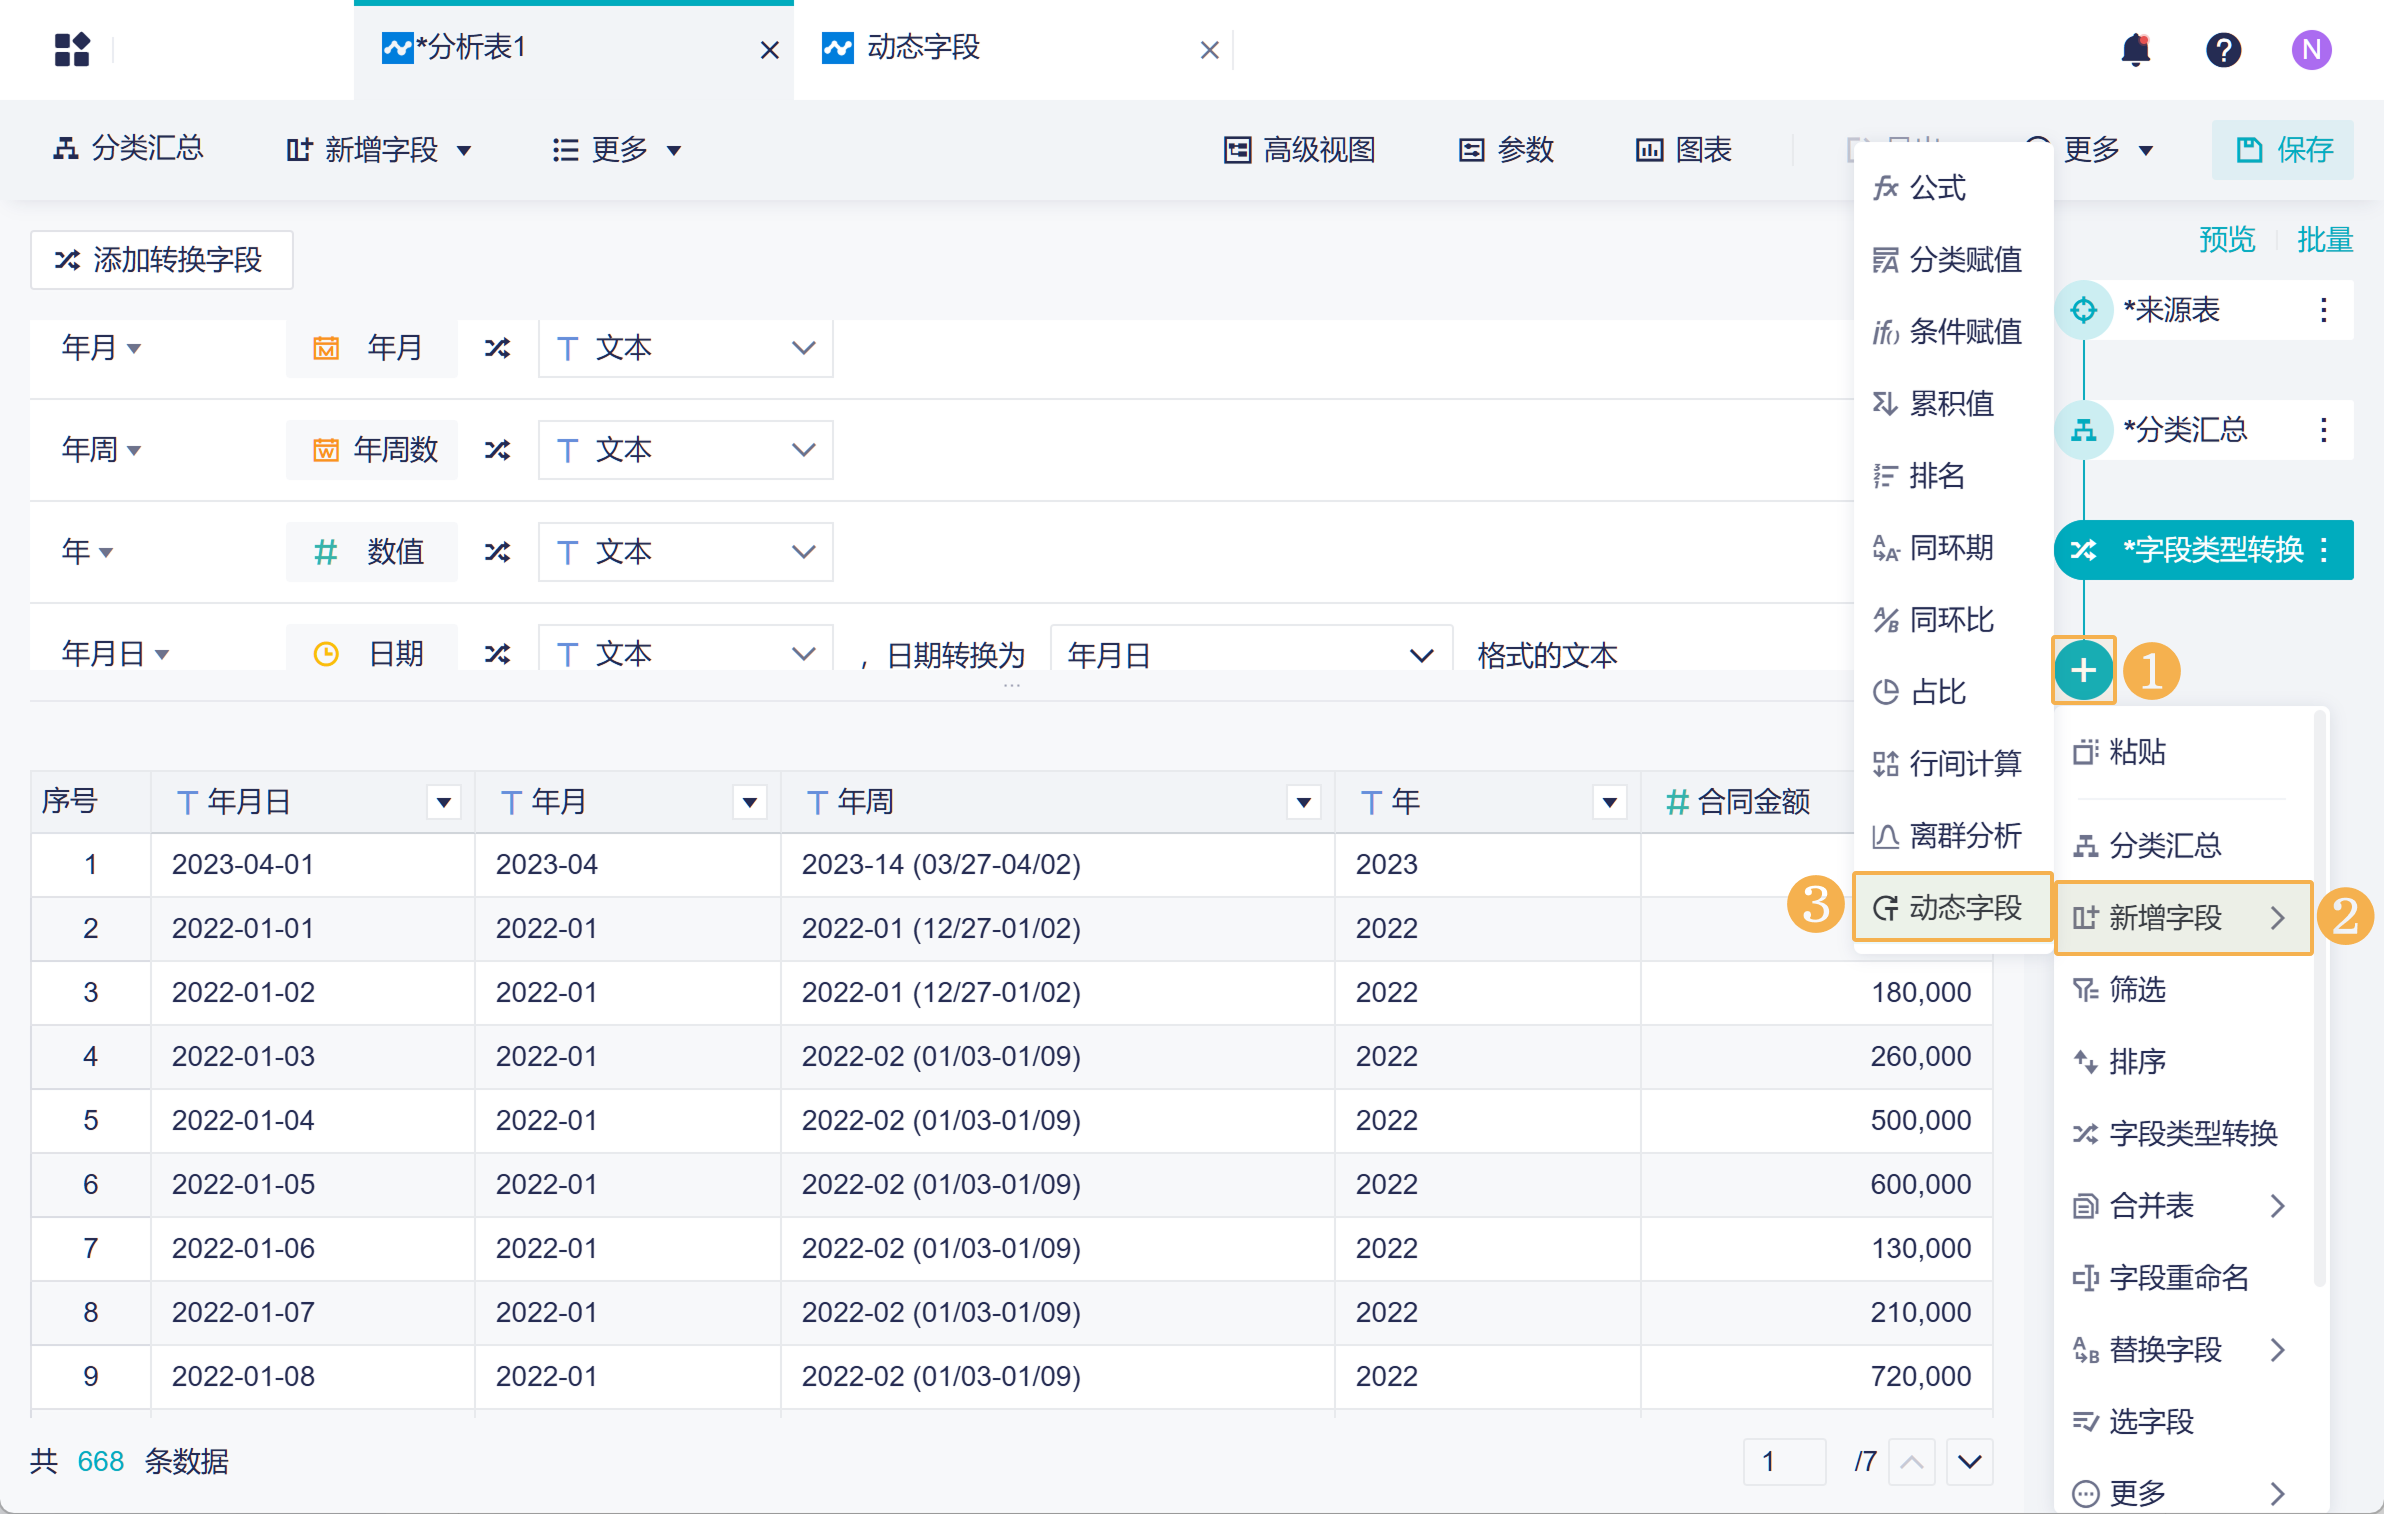Choose 筛选 in the context menu
The height and width of the screenshot is (1514, 2398).
click(2136, 990)
